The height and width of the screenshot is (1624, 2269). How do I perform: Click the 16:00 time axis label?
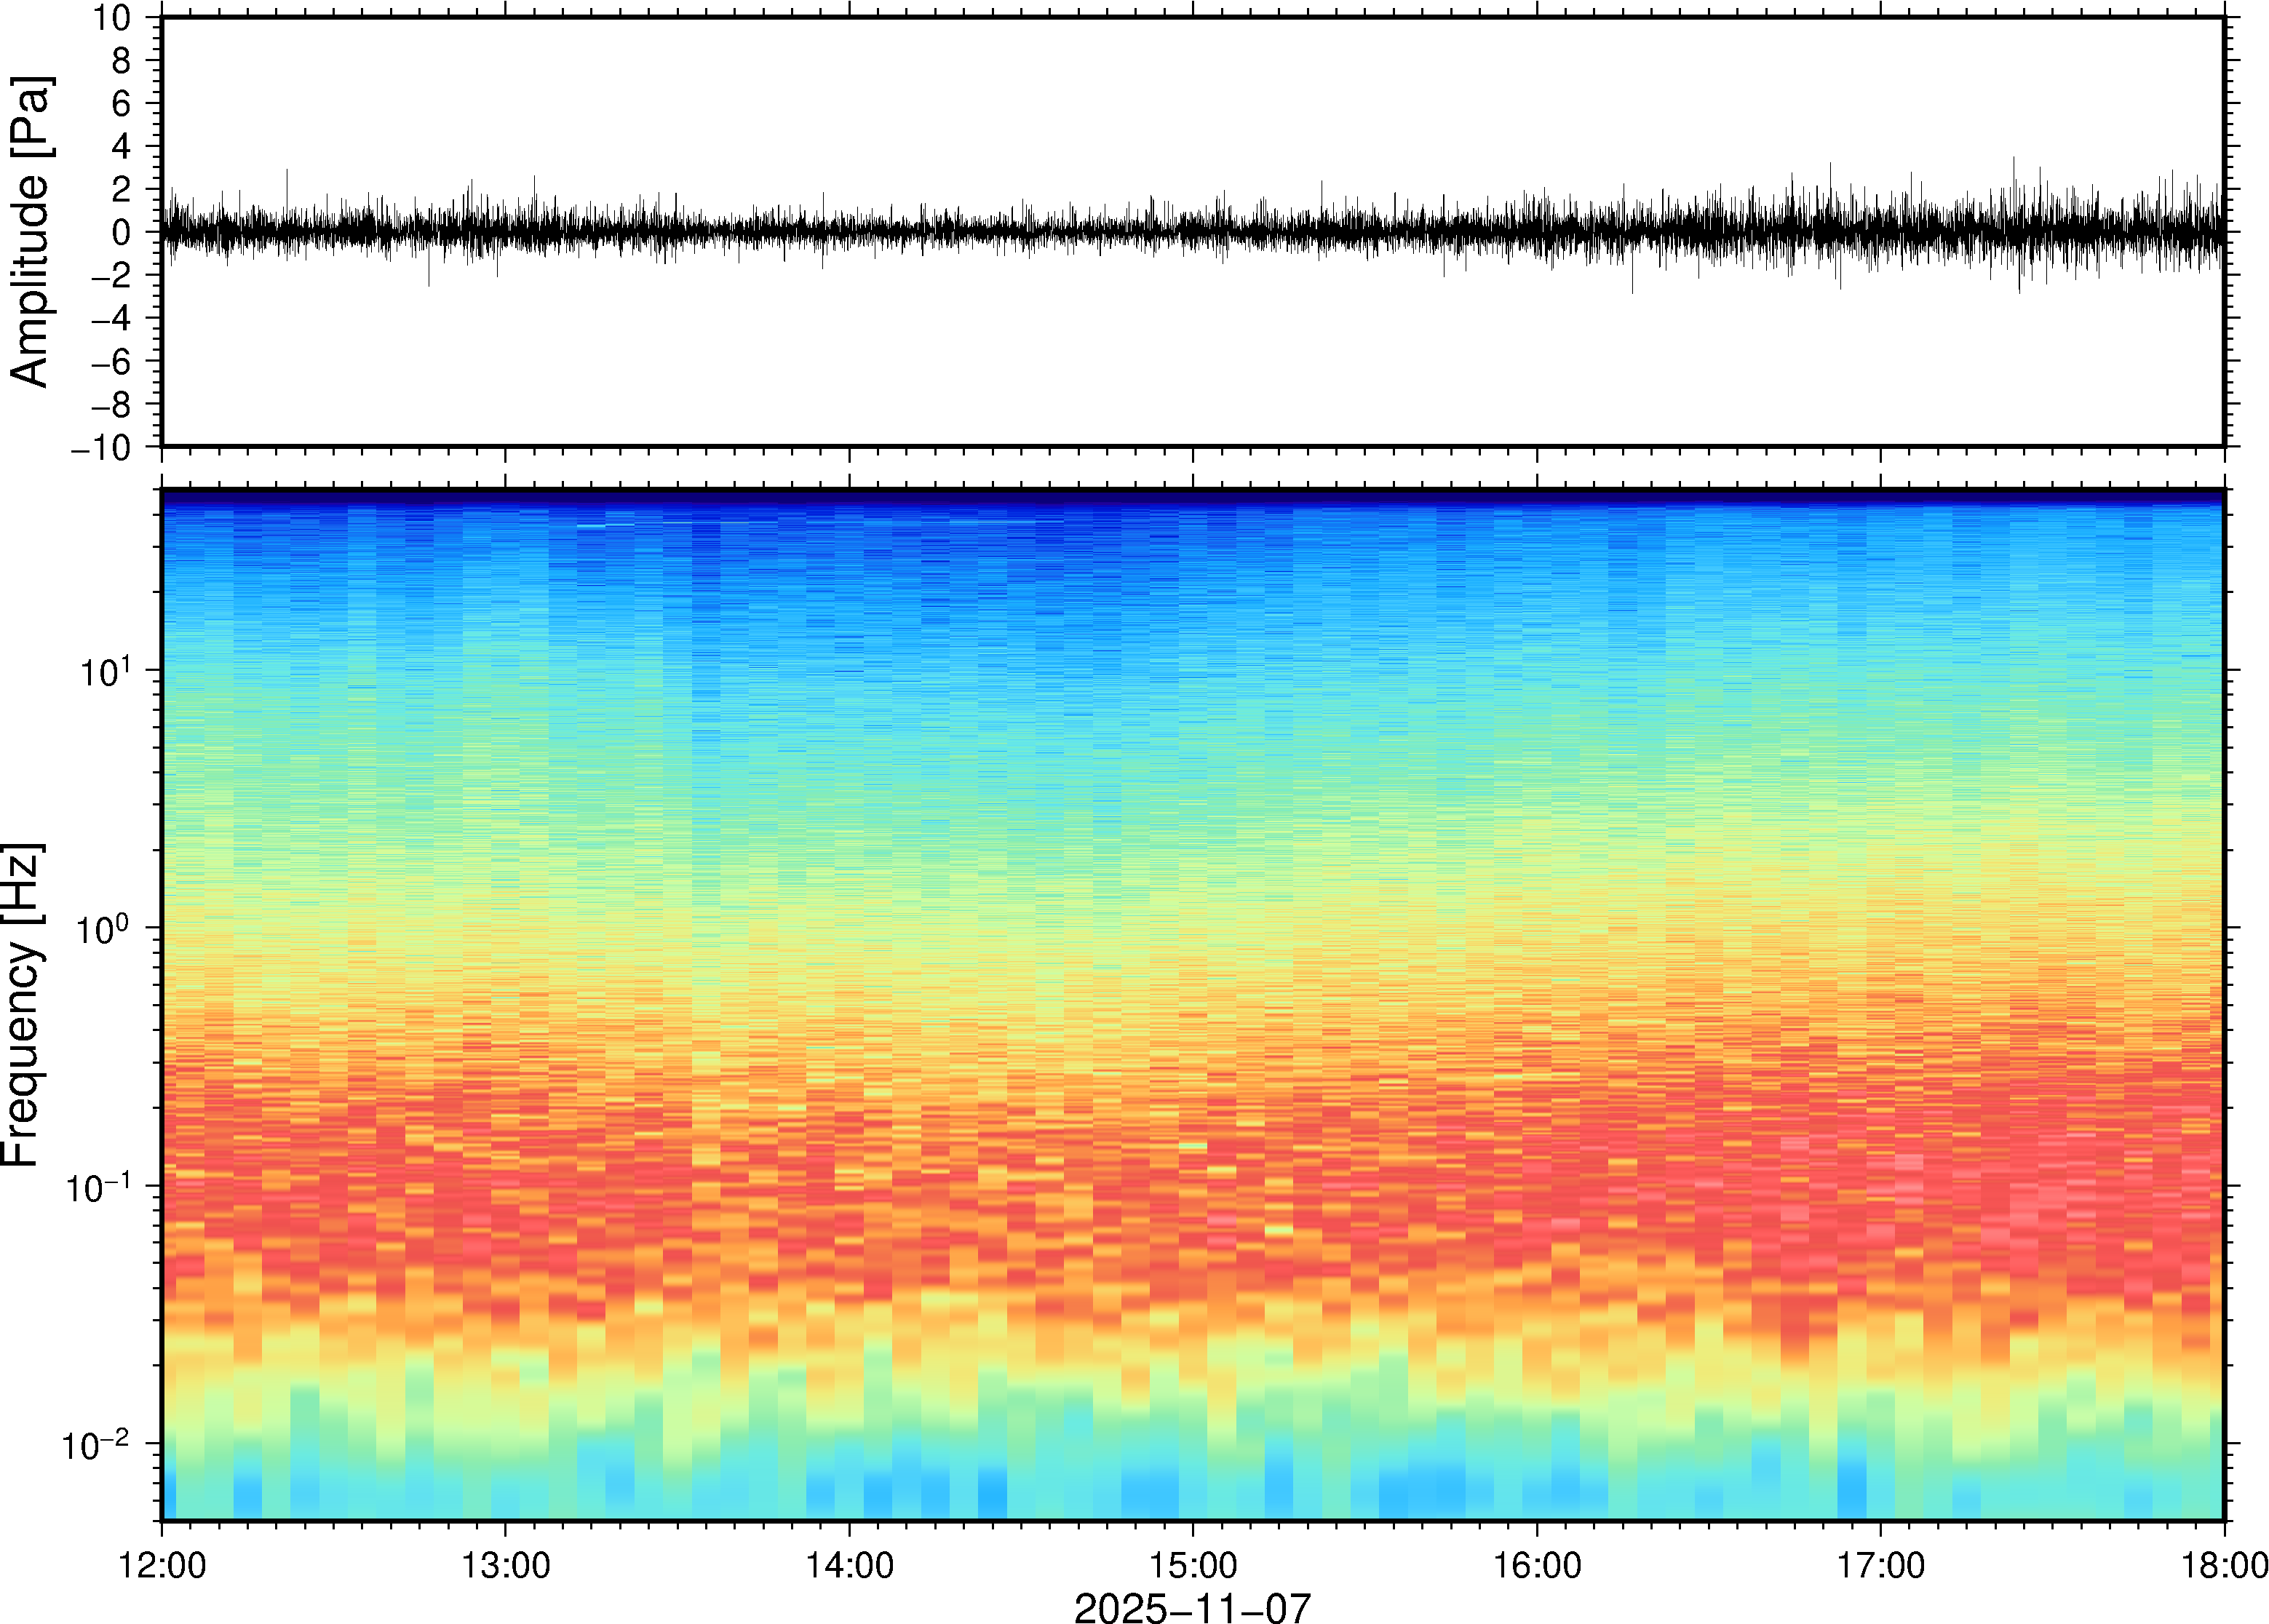pos(1537,1565)
